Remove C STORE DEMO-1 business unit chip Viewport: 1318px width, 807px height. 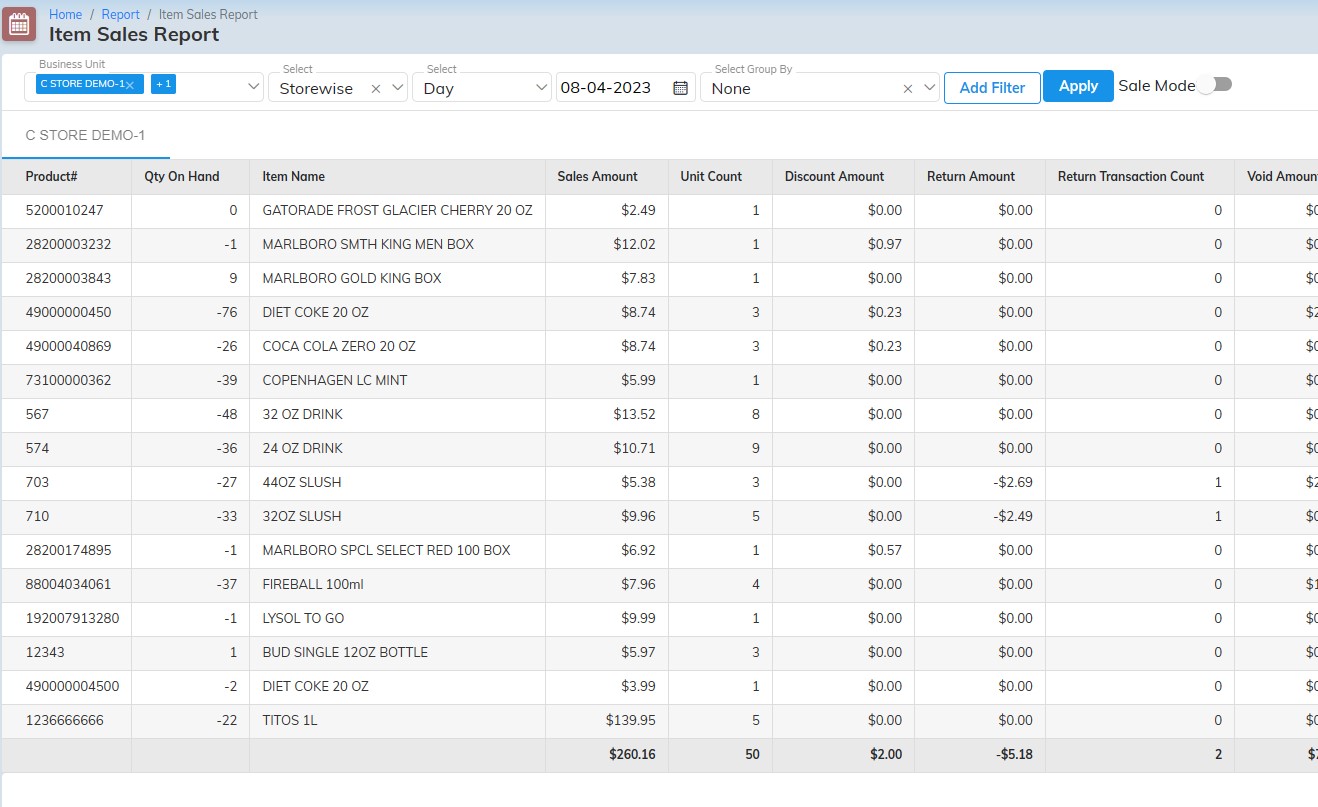pyautogui.click(x=130, y=85)
